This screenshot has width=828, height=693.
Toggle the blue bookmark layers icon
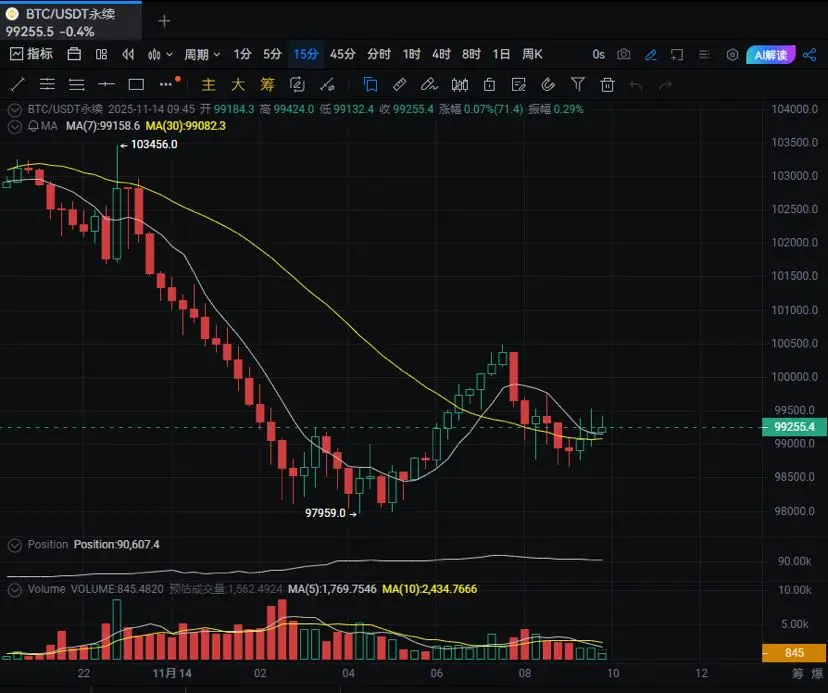click(370, 85)
